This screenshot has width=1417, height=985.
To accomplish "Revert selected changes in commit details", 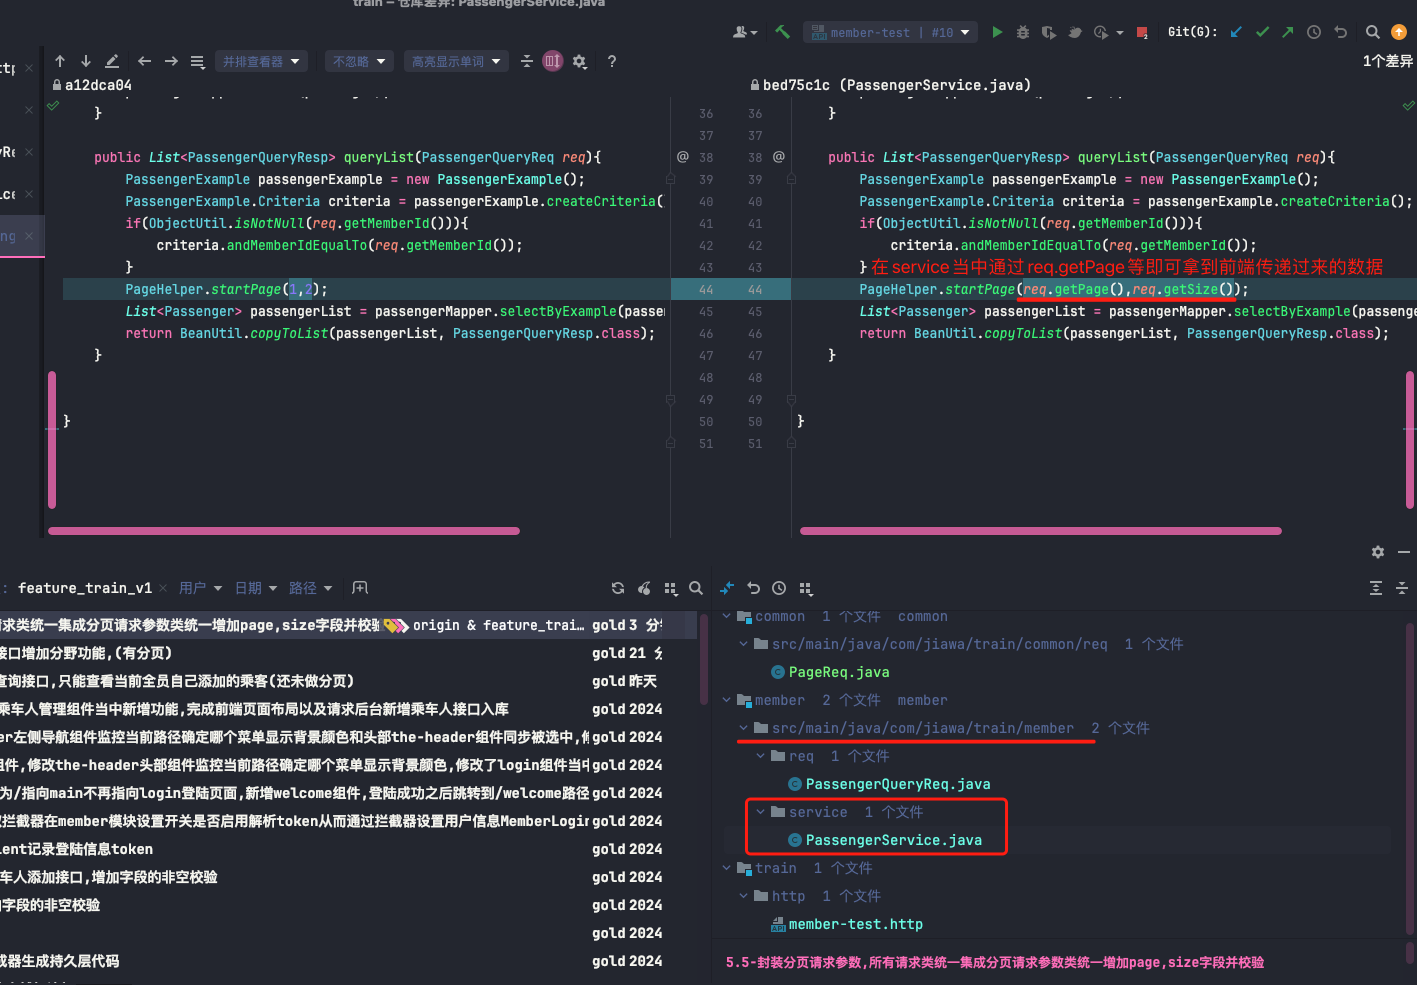I will (753, 588).
